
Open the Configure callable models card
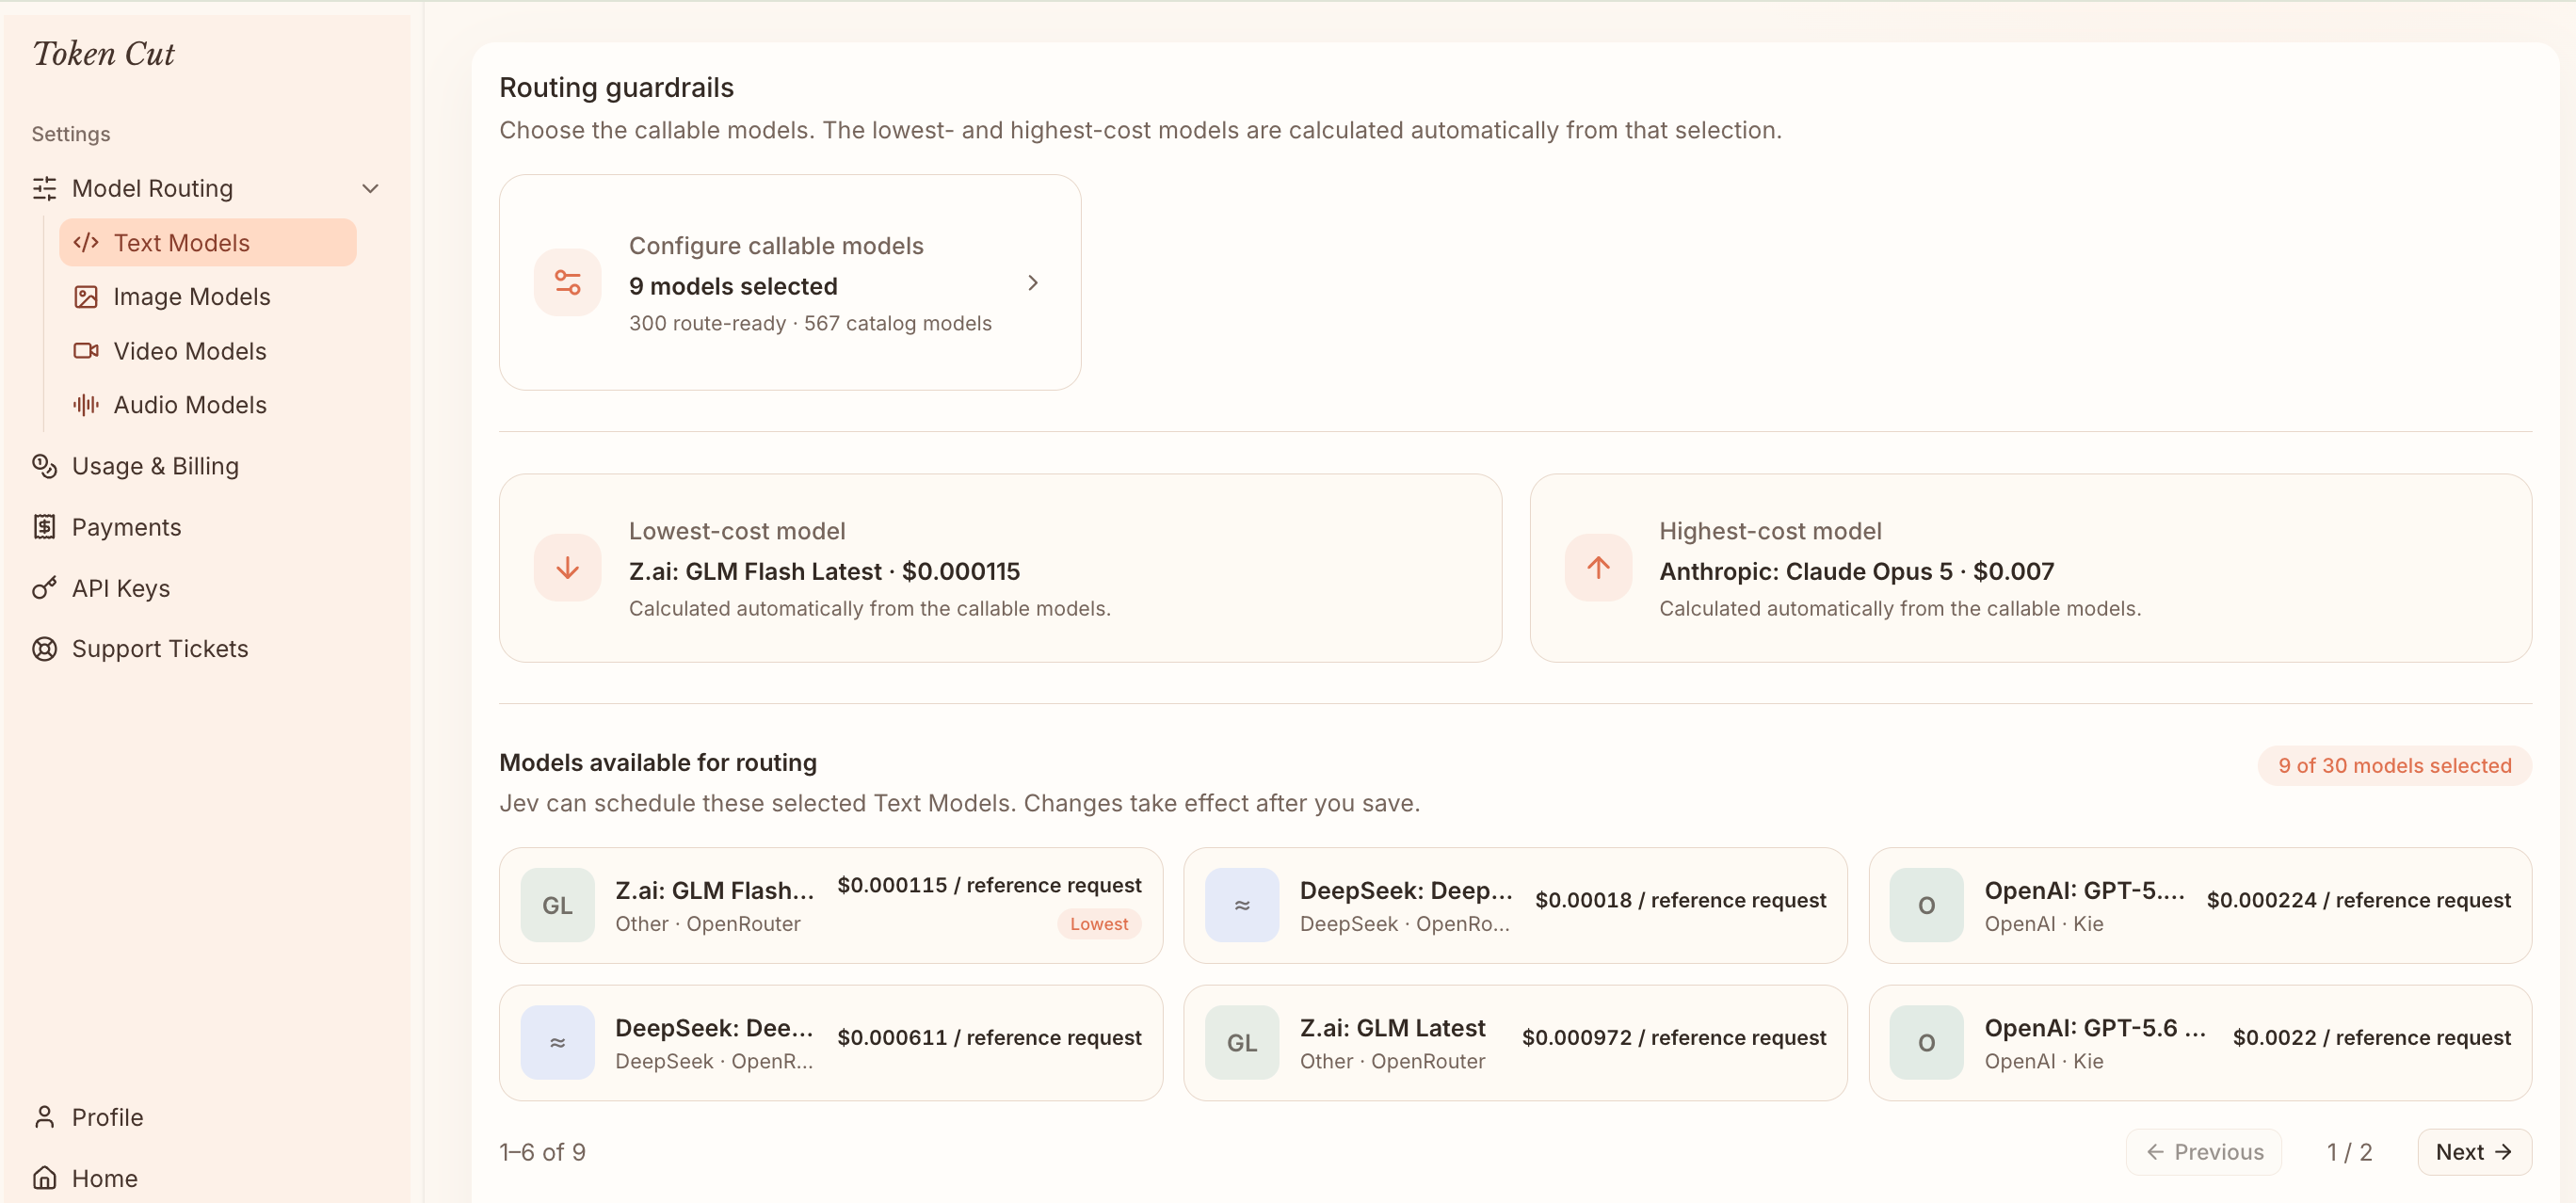790,282
